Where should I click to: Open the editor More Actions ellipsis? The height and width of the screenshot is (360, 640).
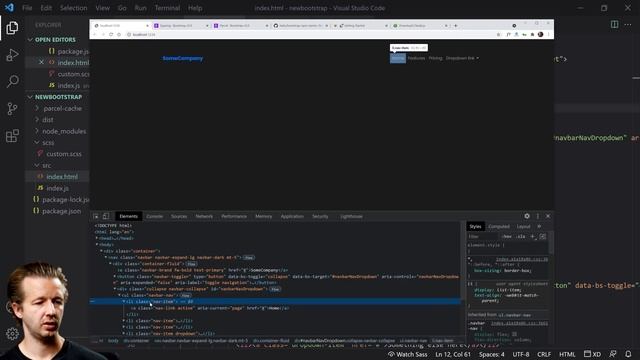pos(628,24)
